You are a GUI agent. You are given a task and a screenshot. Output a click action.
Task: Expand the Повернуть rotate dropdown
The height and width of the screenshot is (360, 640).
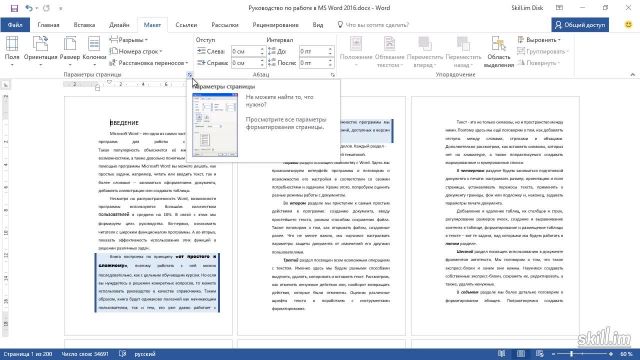tap(539, 62)
